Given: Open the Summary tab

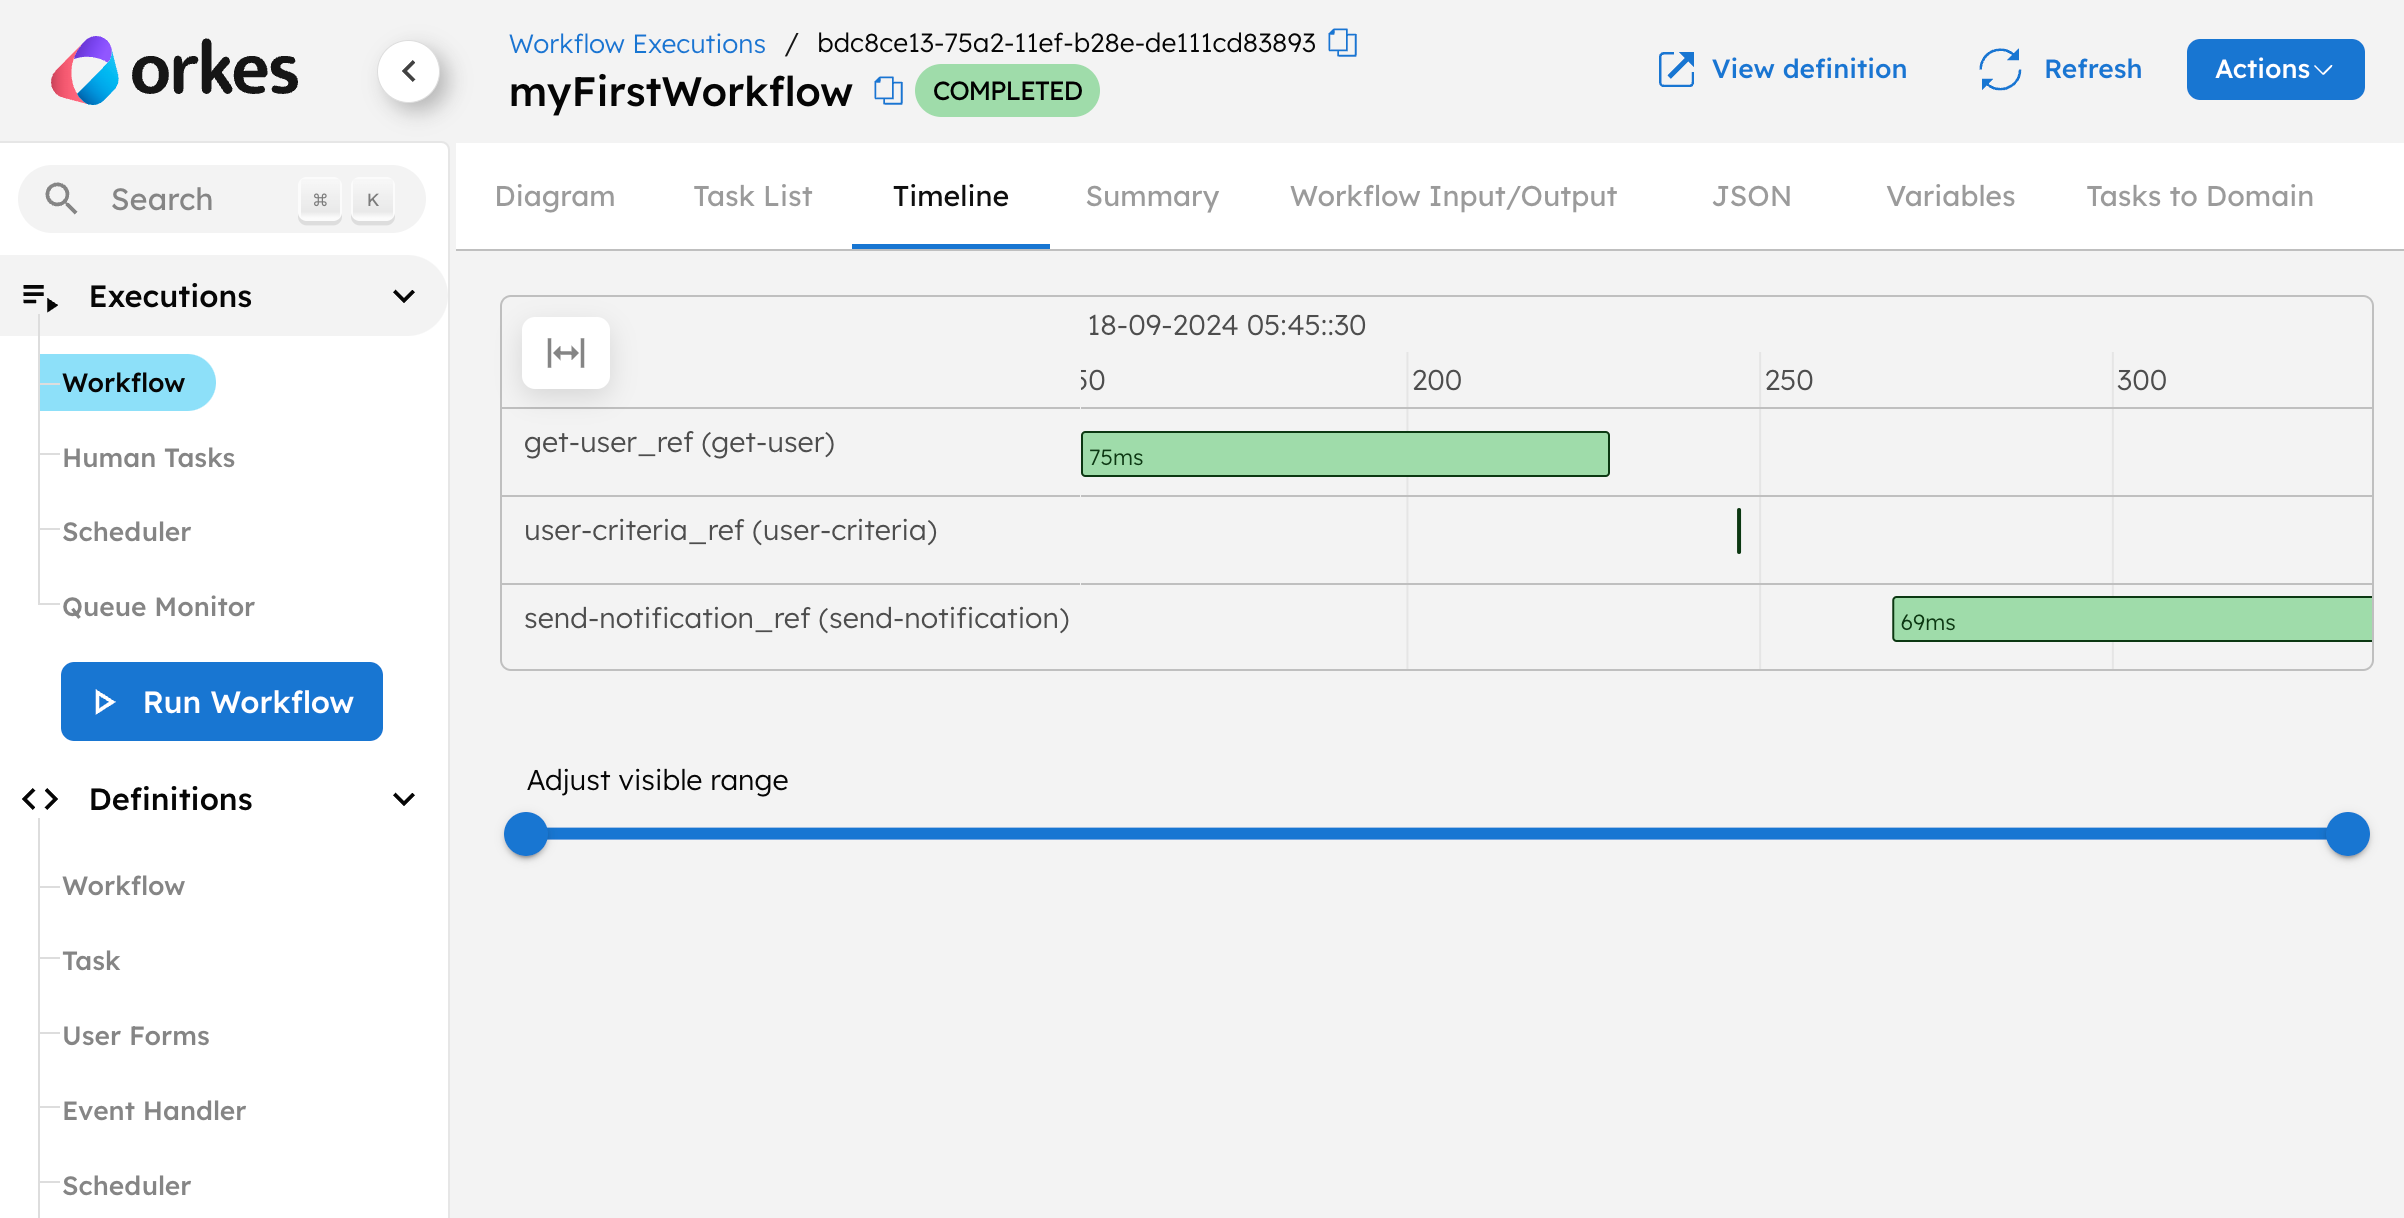Looking at the screenshot, I should coord(1152,196).
